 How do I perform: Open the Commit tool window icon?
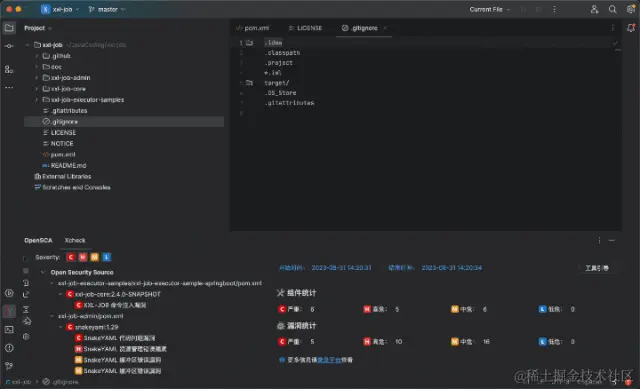(9, 46)
